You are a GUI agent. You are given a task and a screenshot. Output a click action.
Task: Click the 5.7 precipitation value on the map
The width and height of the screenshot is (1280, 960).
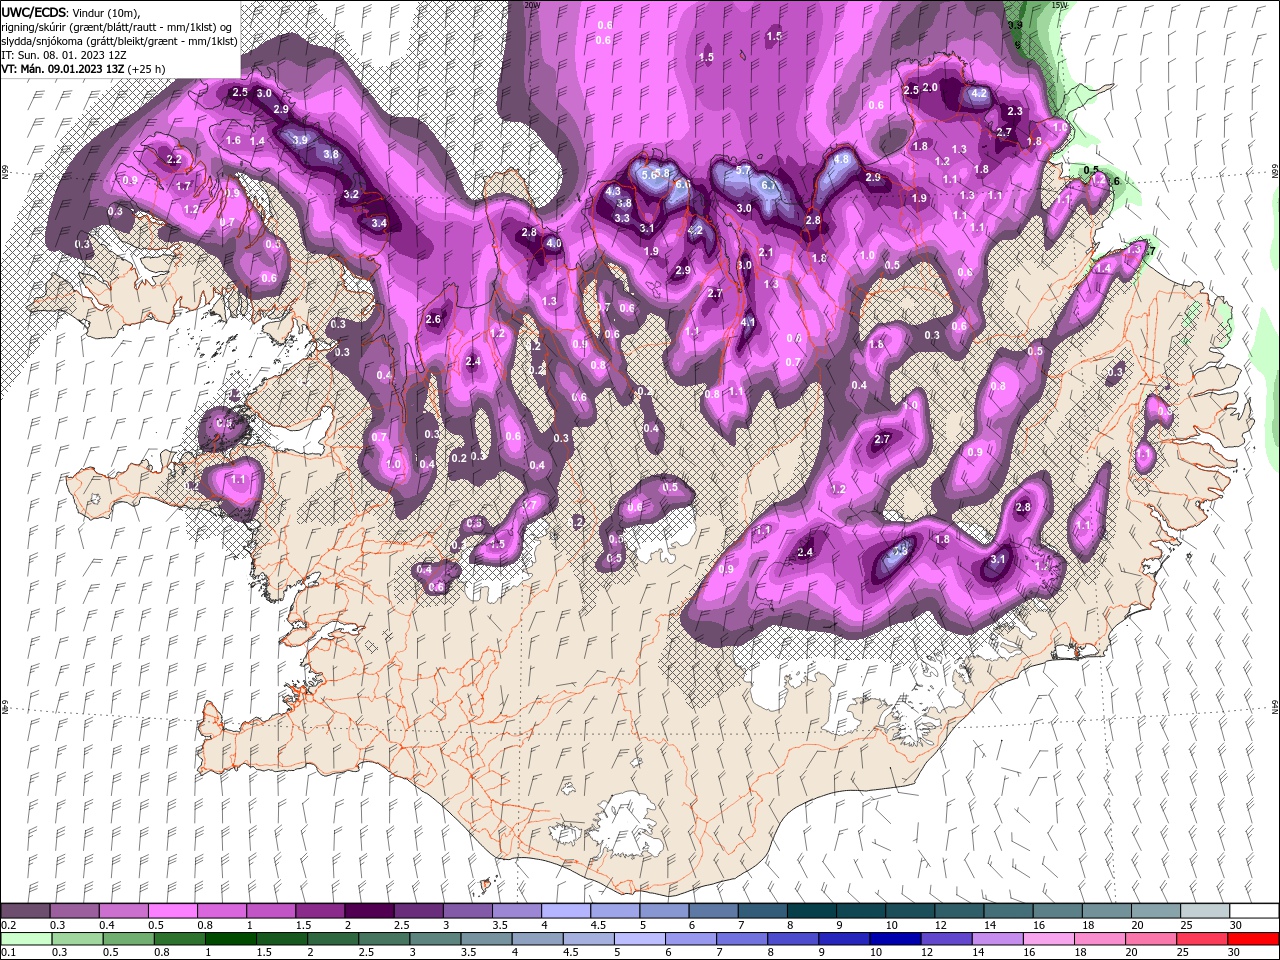tap(743, 171)
